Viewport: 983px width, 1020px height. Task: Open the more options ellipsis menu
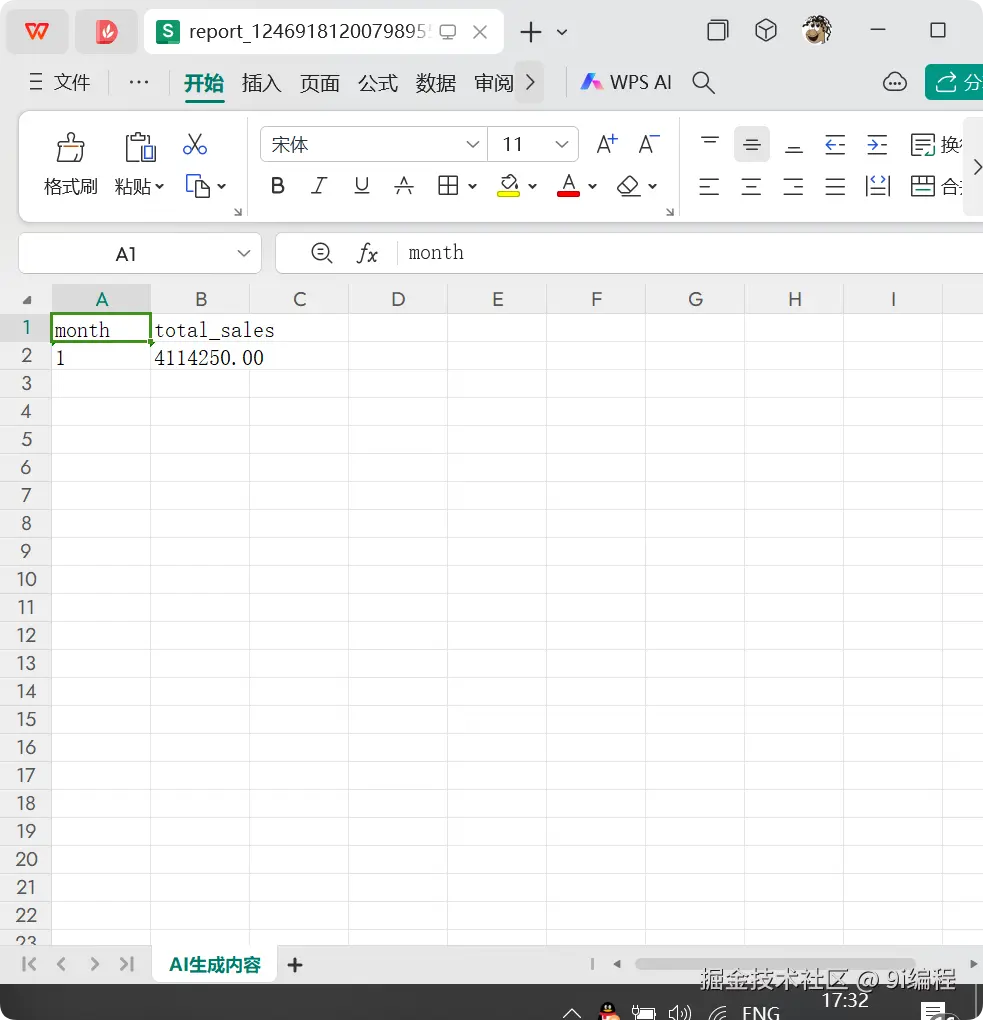[x=139, y=83]
